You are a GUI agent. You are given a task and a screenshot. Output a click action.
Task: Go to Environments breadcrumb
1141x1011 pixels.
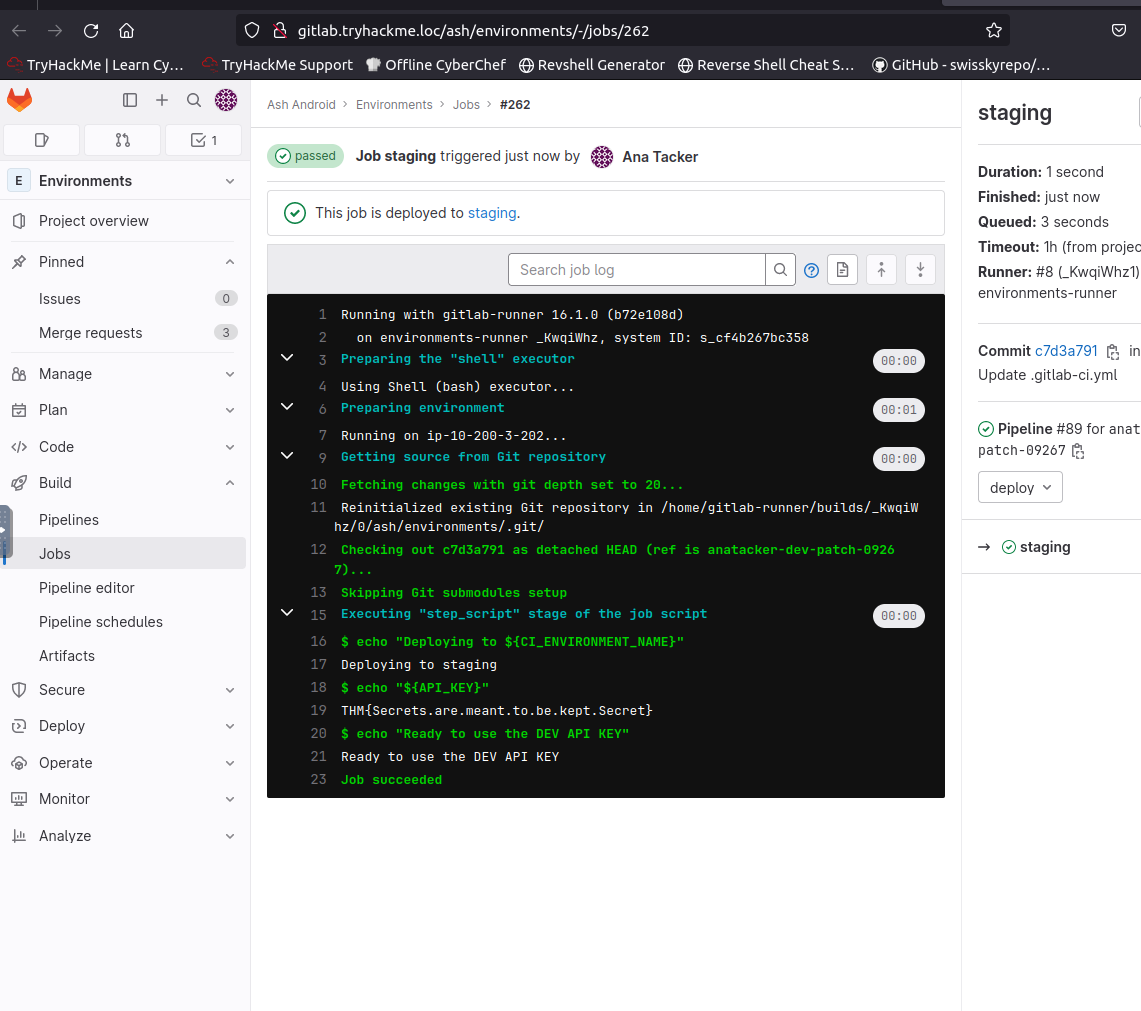(x=394, y=105)
